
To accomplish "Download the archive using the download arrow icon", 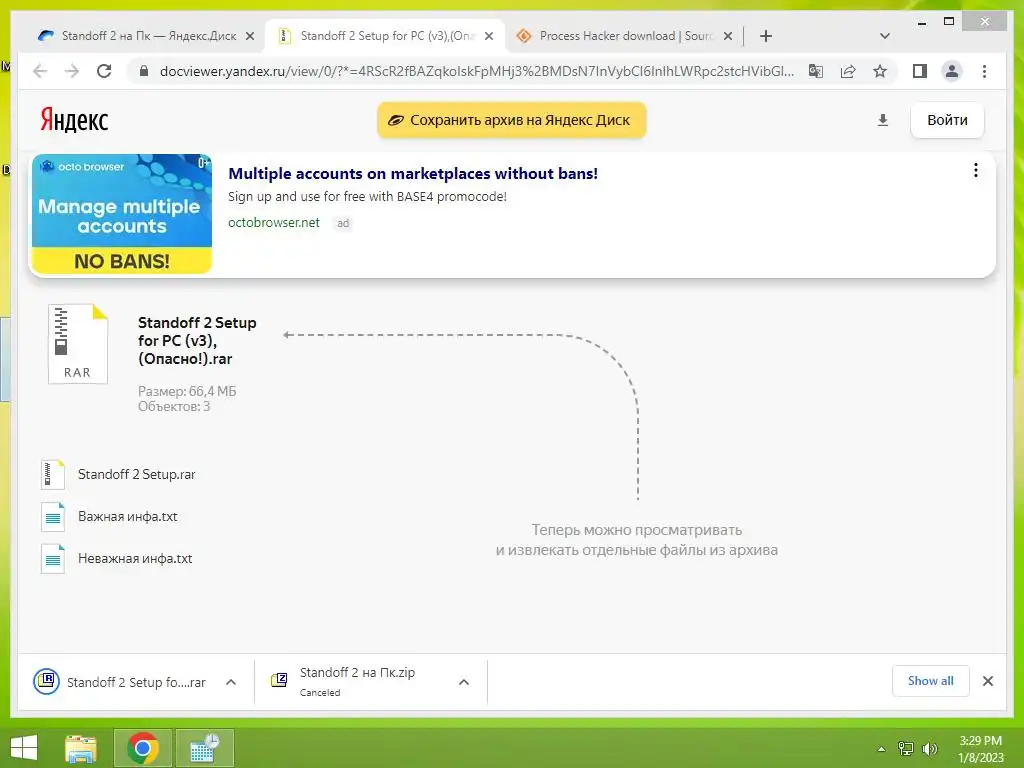I will click(882, 120).
